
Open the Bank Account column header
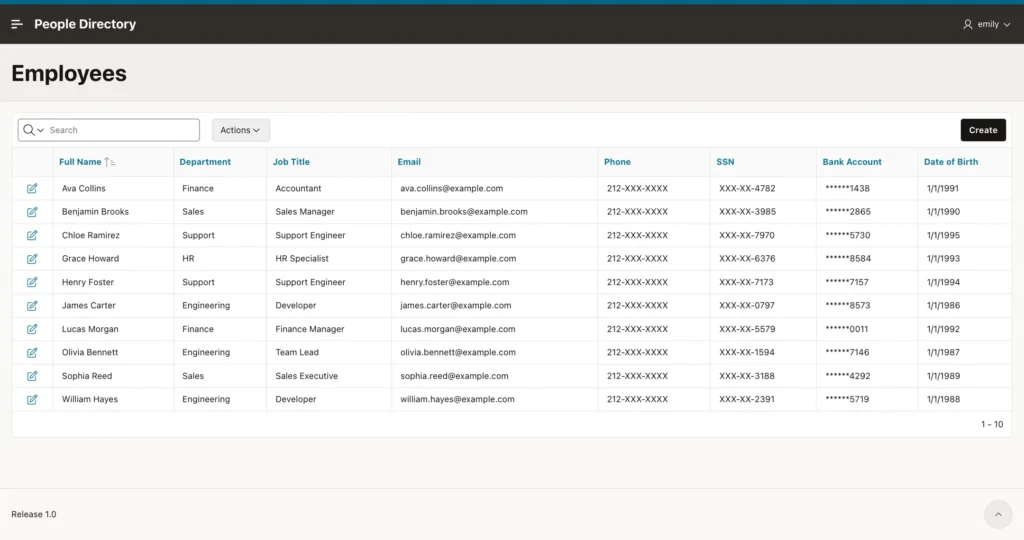pos(852,162)
